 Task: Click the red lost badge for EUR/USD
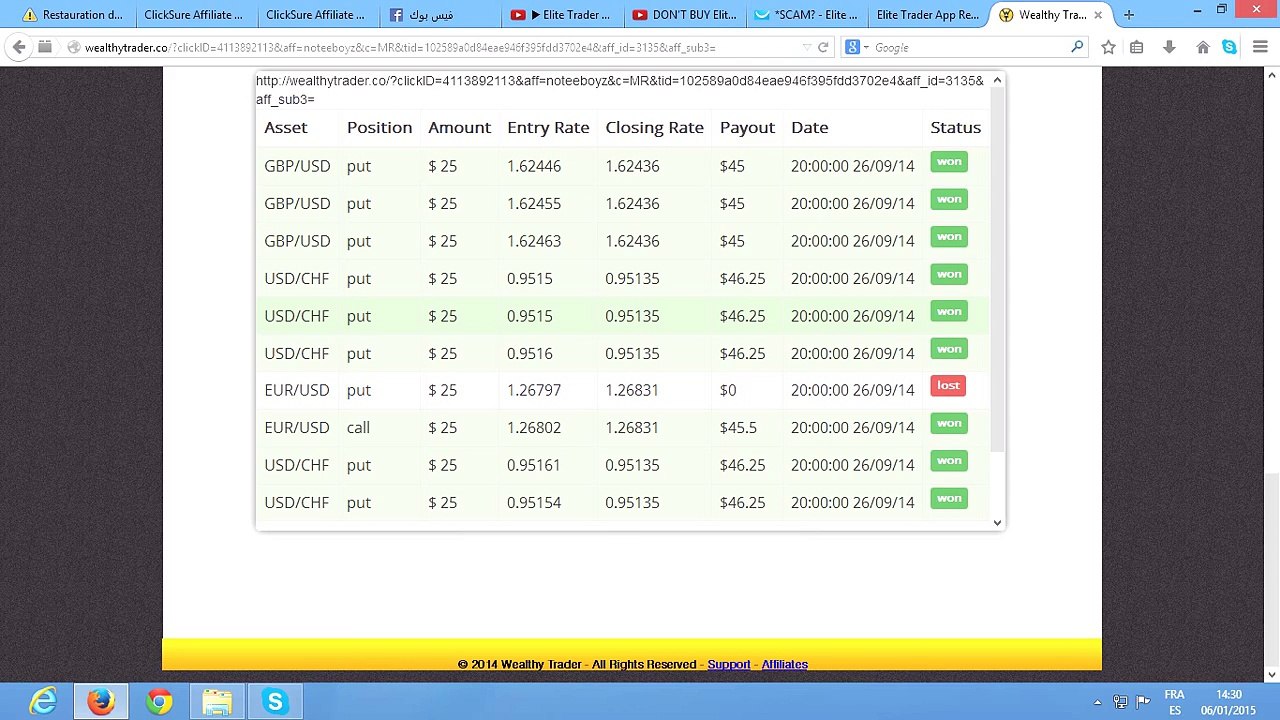pos(948,386)
